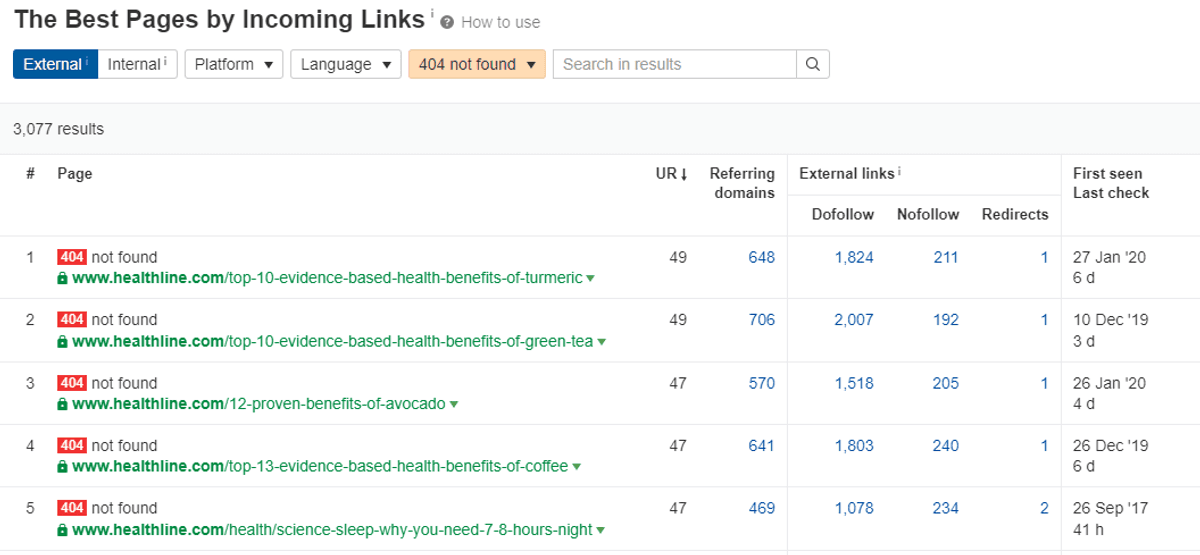
Task: Open the science-sleep 7-8 hours page link
Action: [333, 529]
